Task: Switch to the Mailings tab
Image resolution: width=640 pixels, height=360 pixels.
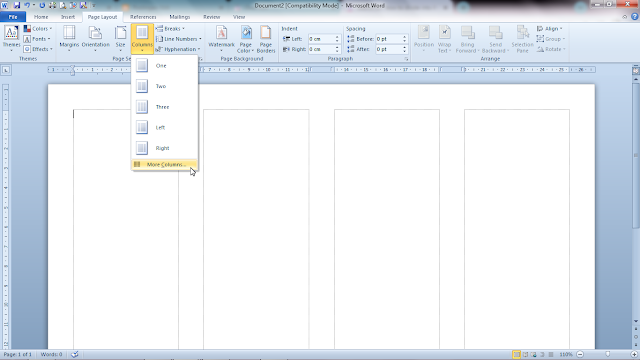Action: (x=180, y=17)
